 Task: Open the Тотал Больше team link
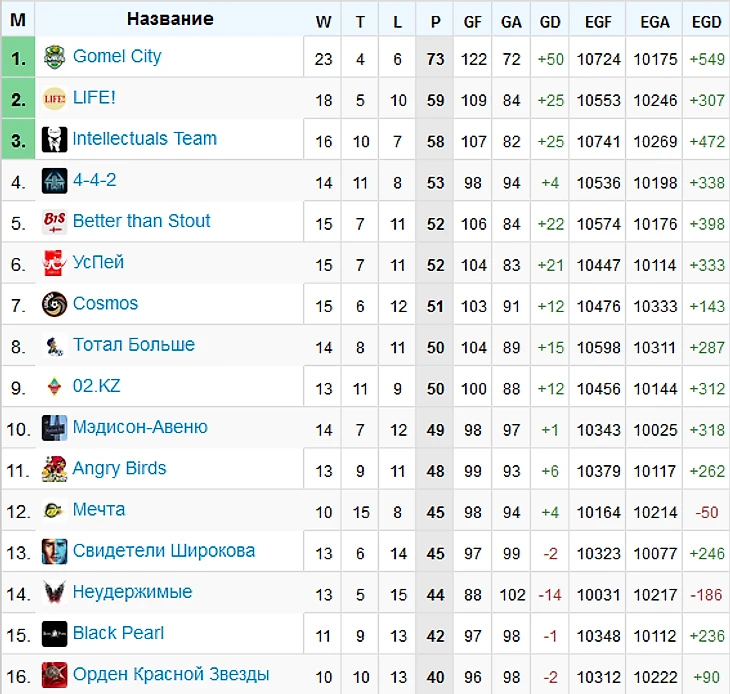133,345
